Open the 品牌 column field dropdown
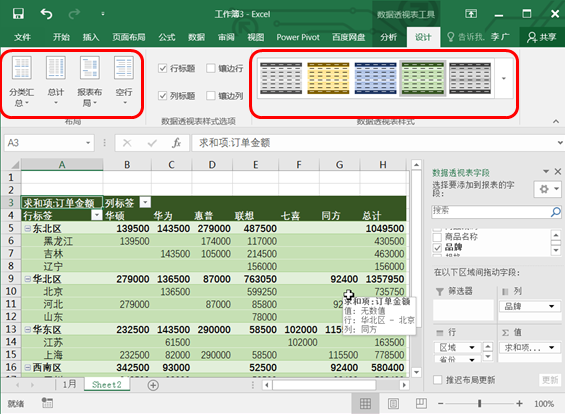Viewport: 565px width, 414px height. tap(551, 307)
